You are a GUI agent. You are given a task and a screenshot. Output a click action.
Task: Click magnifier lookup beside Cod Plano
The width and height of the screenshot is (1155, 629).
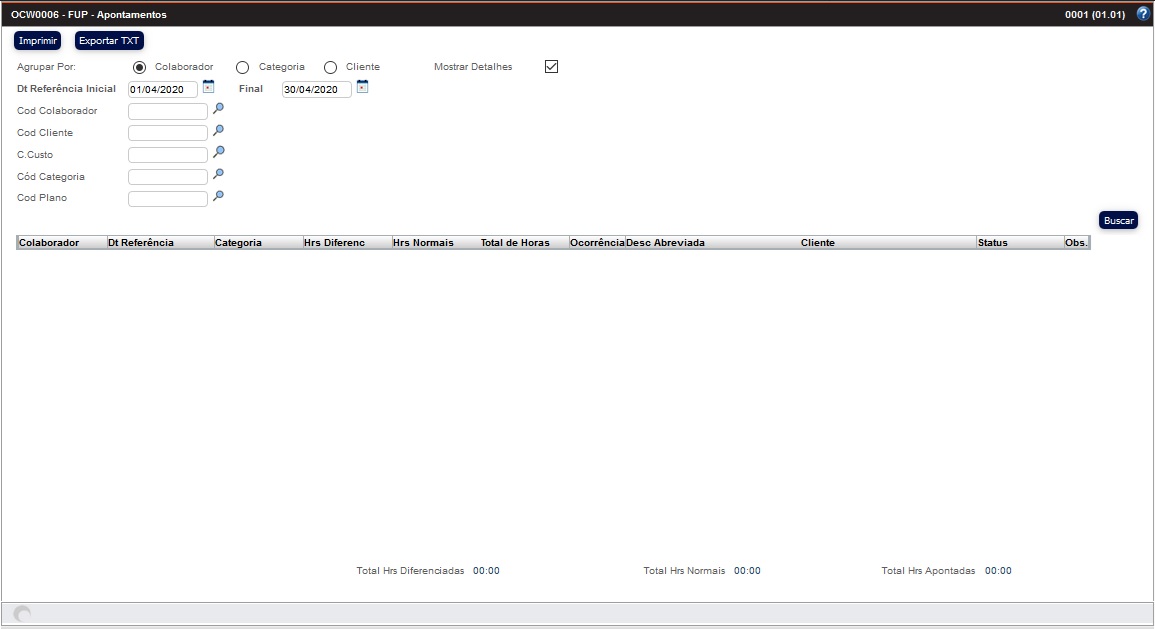click(218, 197)
